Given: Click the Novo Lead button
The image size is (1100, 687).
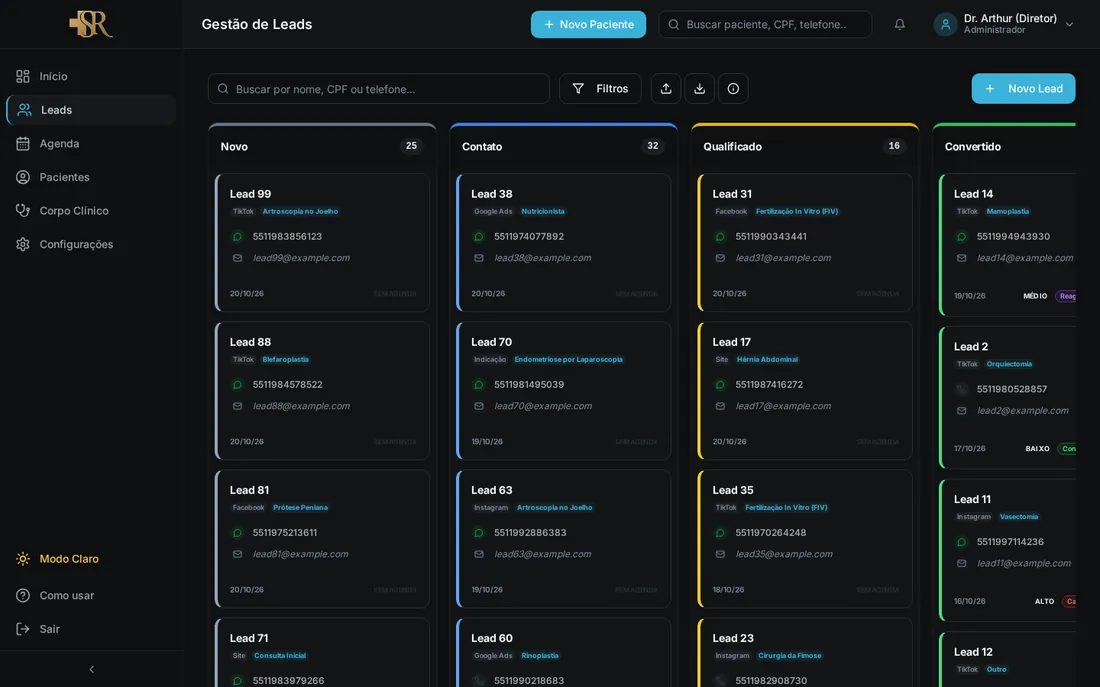Looking at the screenshot, I should click(x=1024, y=89).
